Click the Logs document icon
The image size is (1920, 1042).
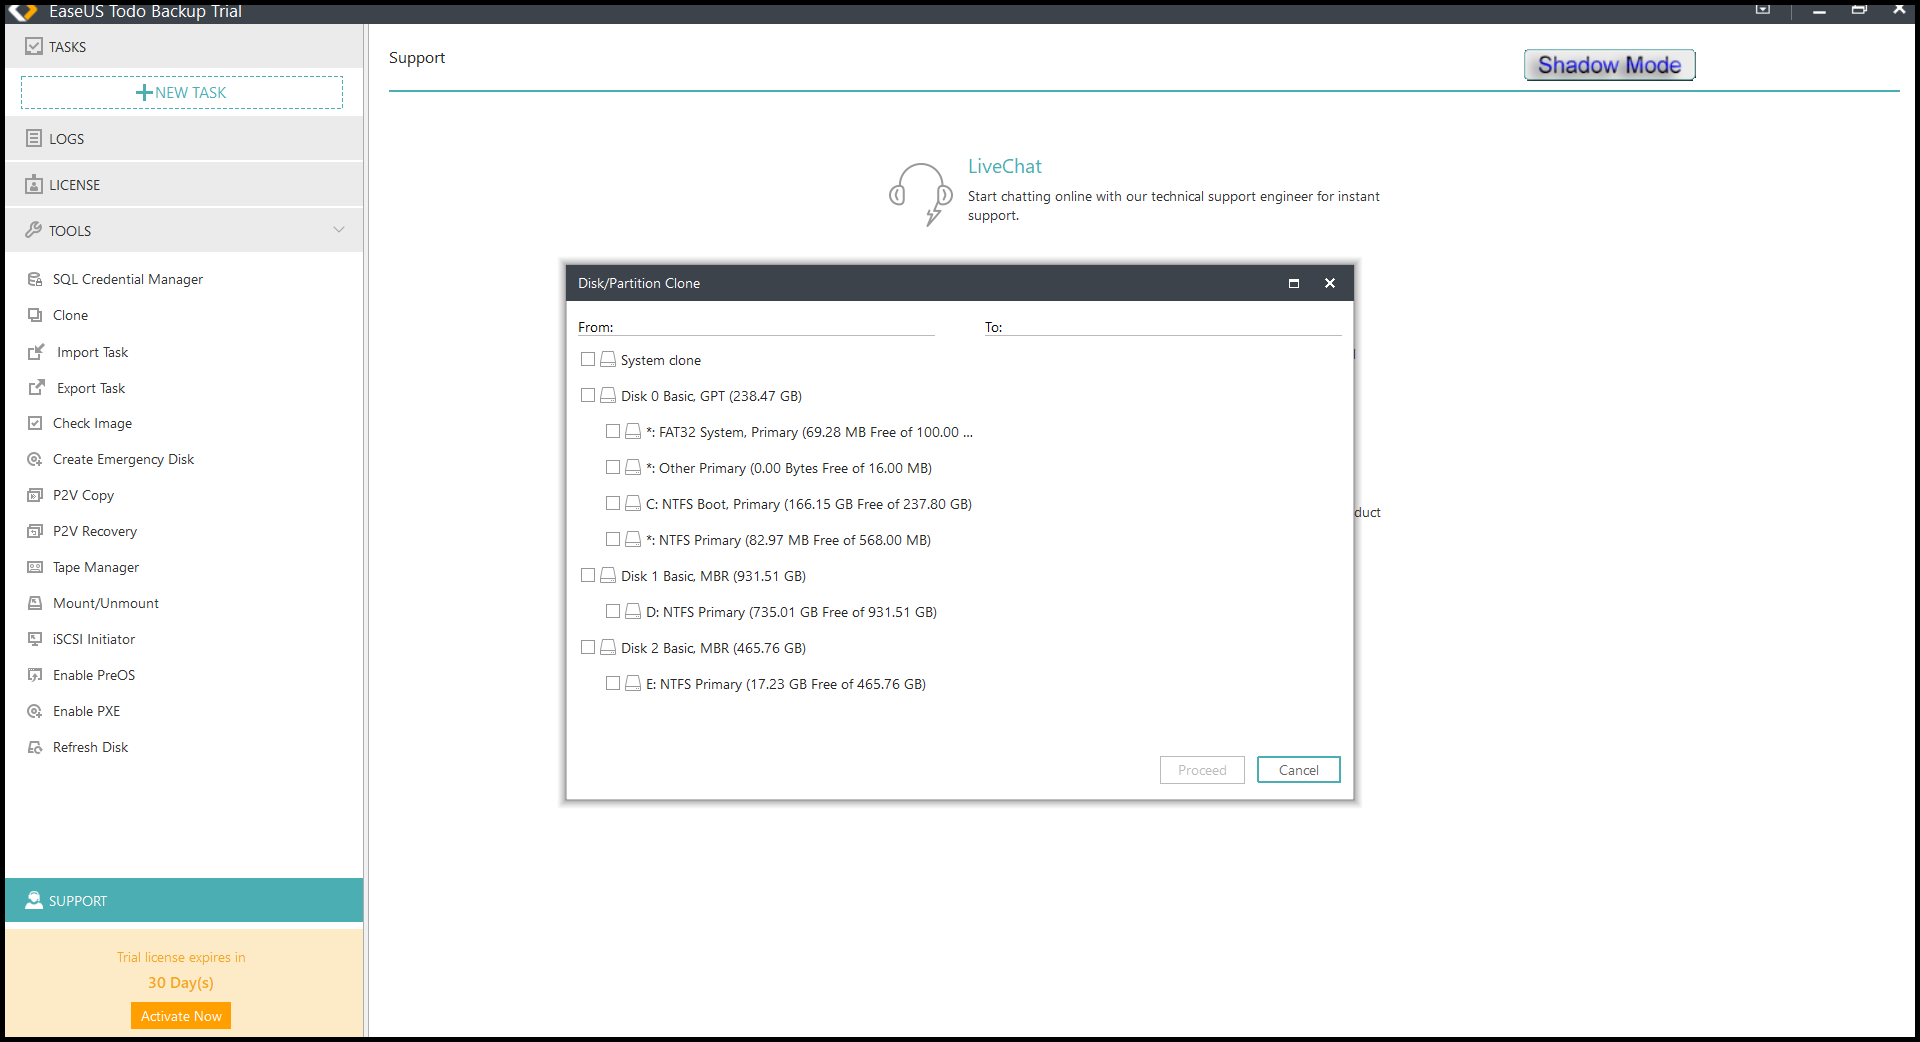pyautogui.click(x=34, y=138)
